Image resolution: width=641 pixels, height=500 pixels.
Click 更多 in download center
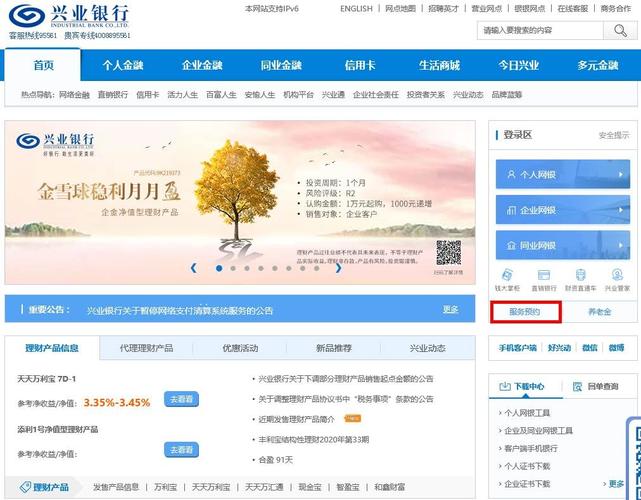pos(616,484)
